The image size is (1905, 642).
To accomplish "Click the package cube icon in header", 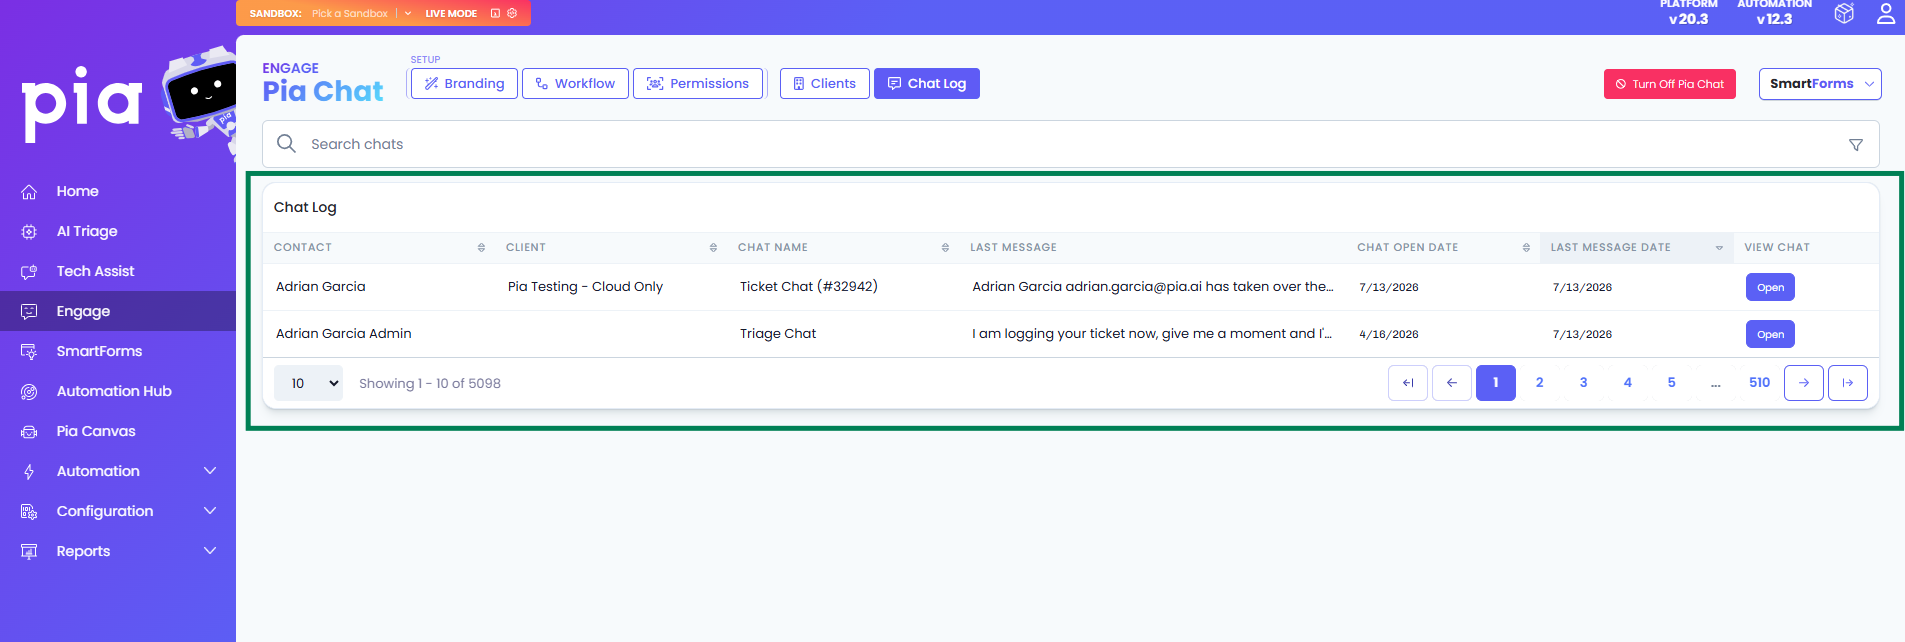I will coord(1844,13).
